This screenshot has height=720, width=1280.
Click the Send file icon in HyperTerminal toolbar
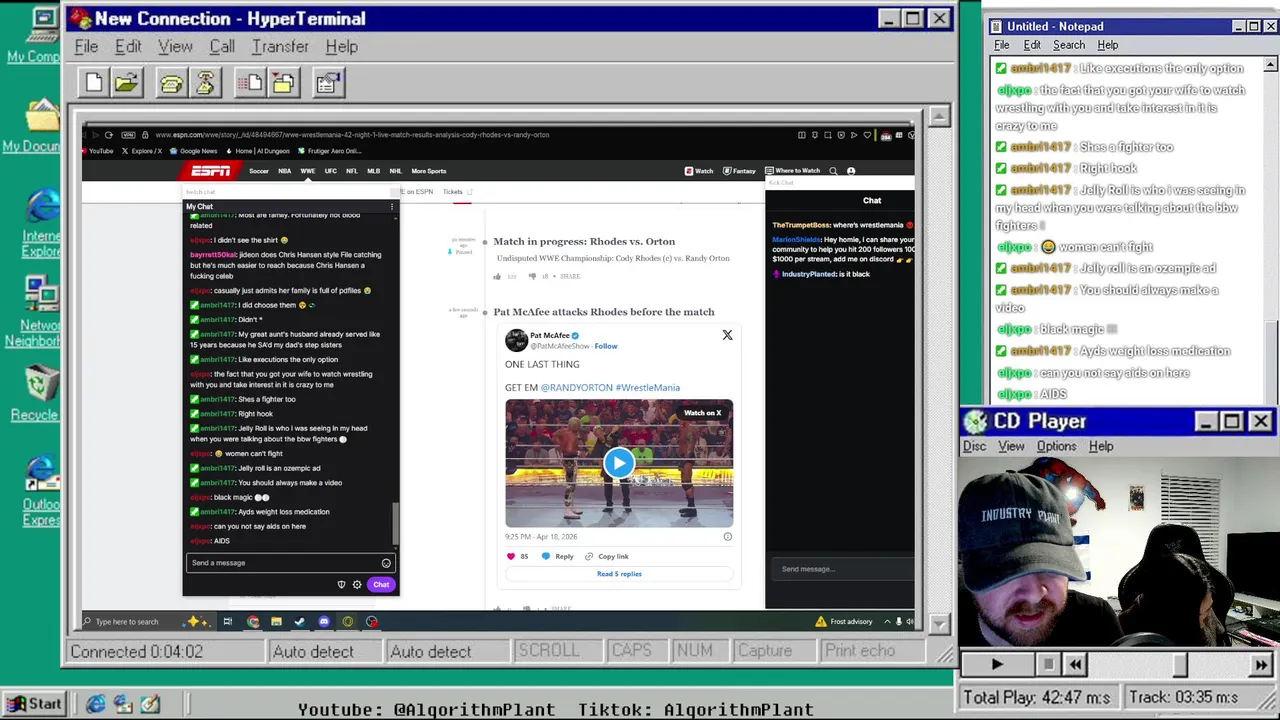[x=249, y=83]
